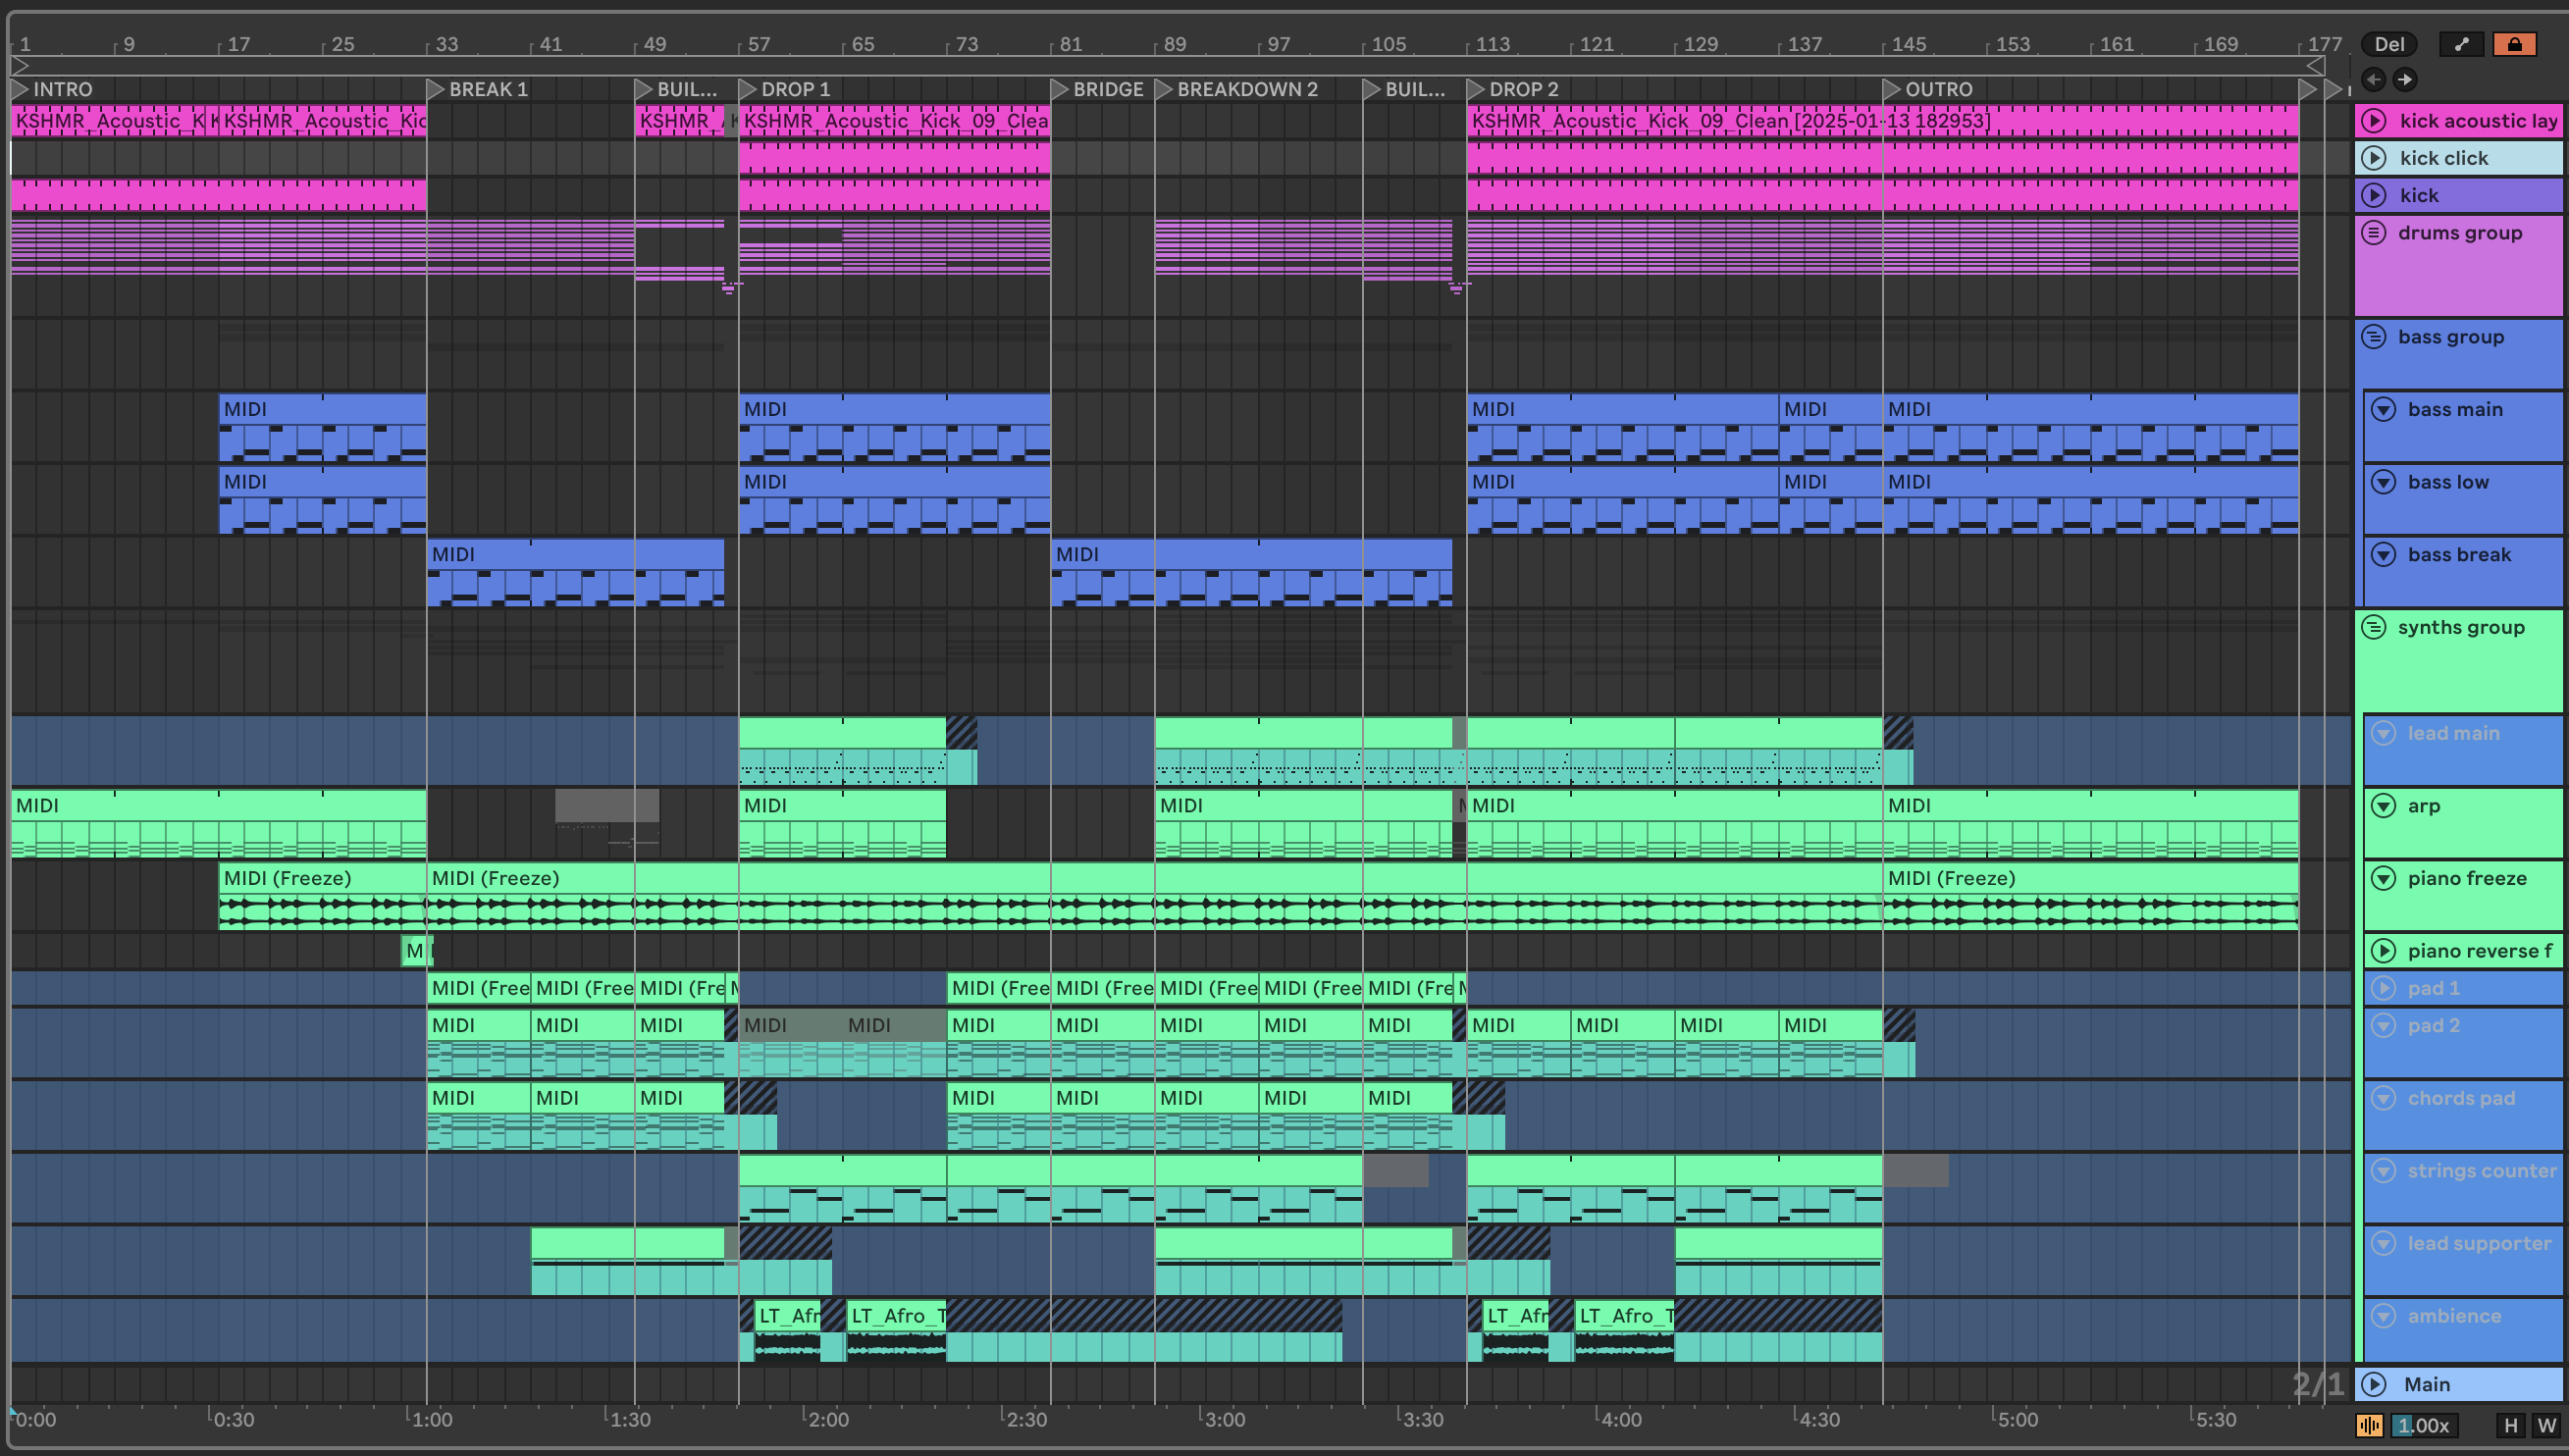Unfold the Main track
The height and width of the screenshot is (1456, 2569).
click(2374, 1384)
